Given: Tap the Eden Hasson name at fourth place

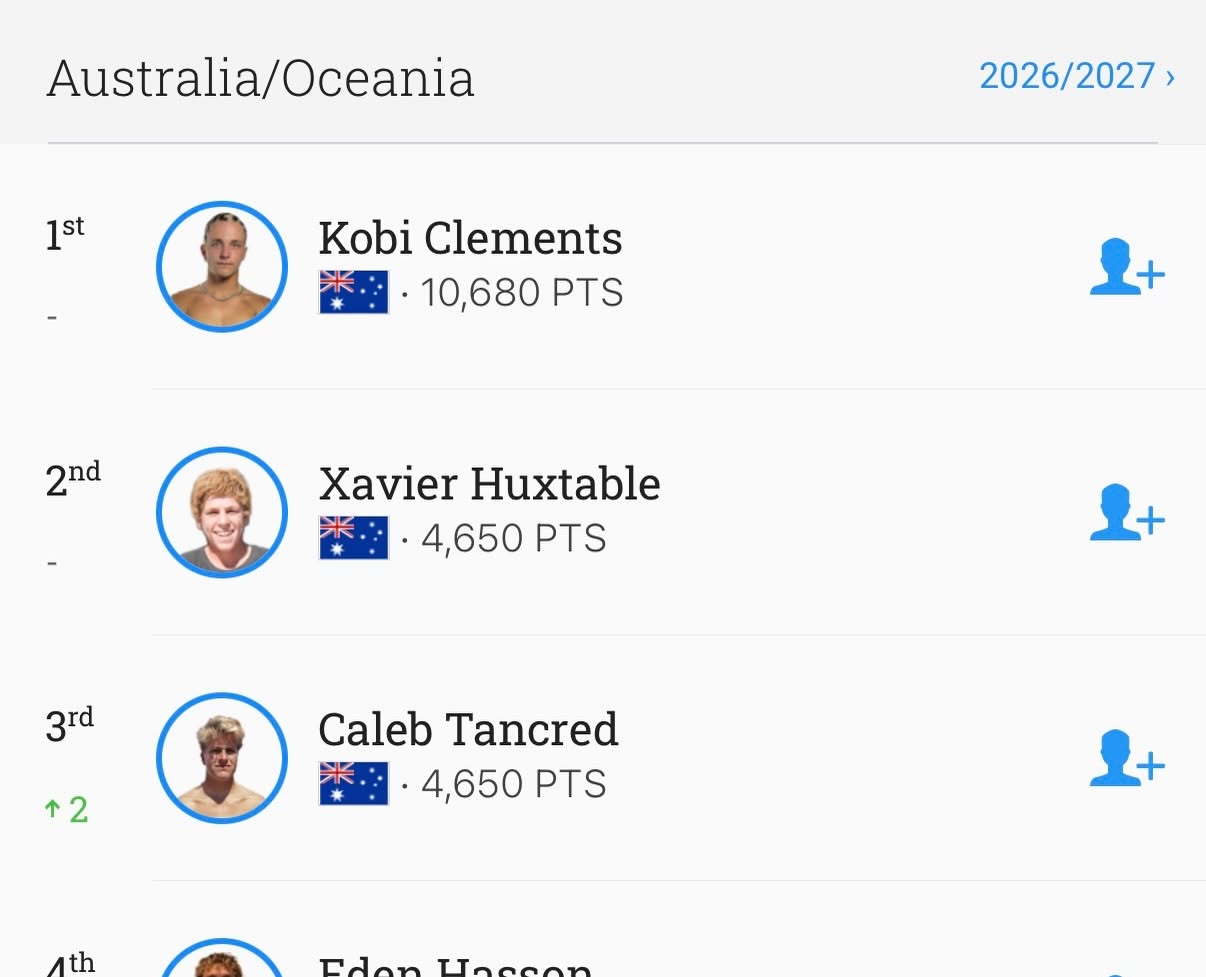Looking at the screenshot, I should [x=455, y=965].
